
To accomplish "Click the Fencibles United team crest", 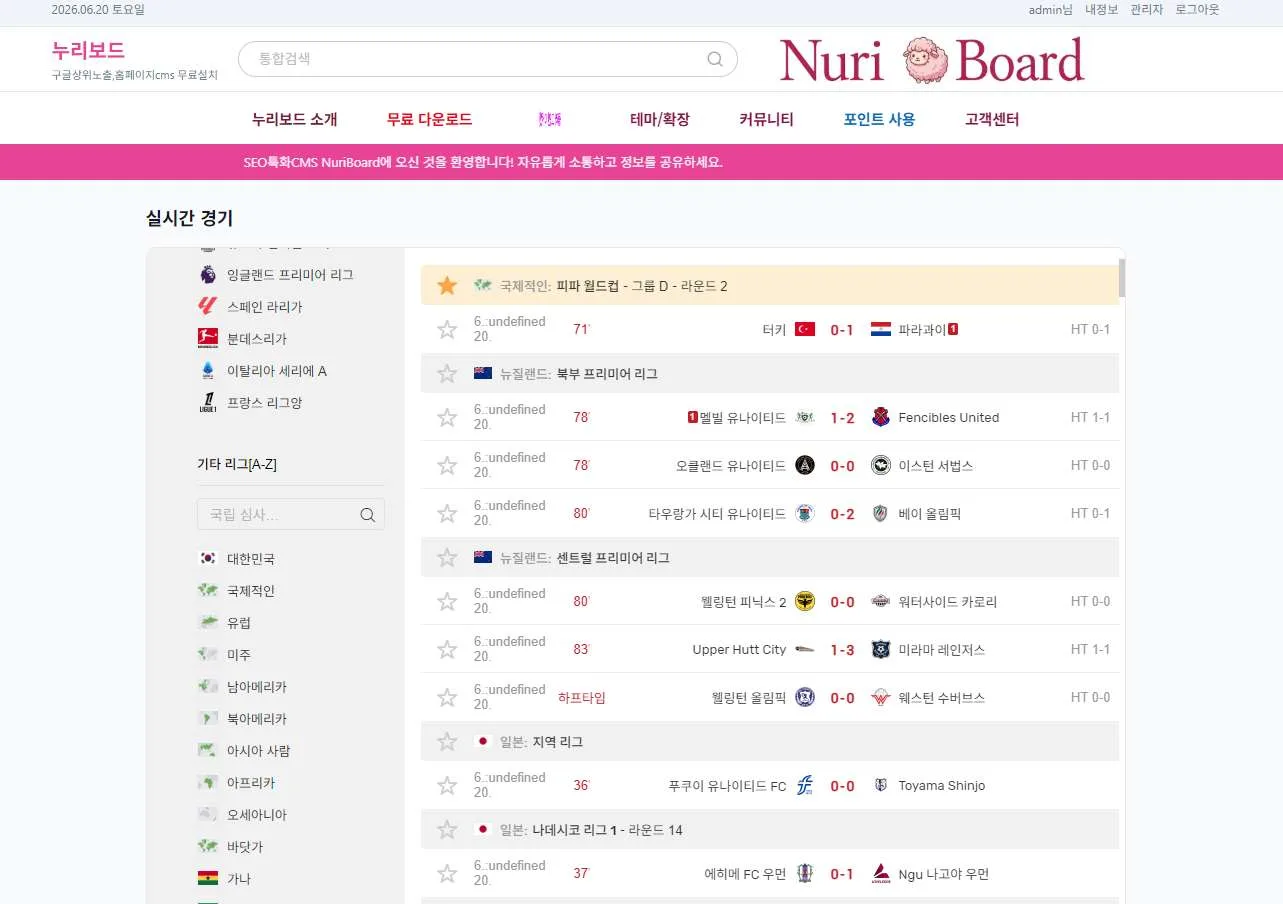I will (881, 417).
